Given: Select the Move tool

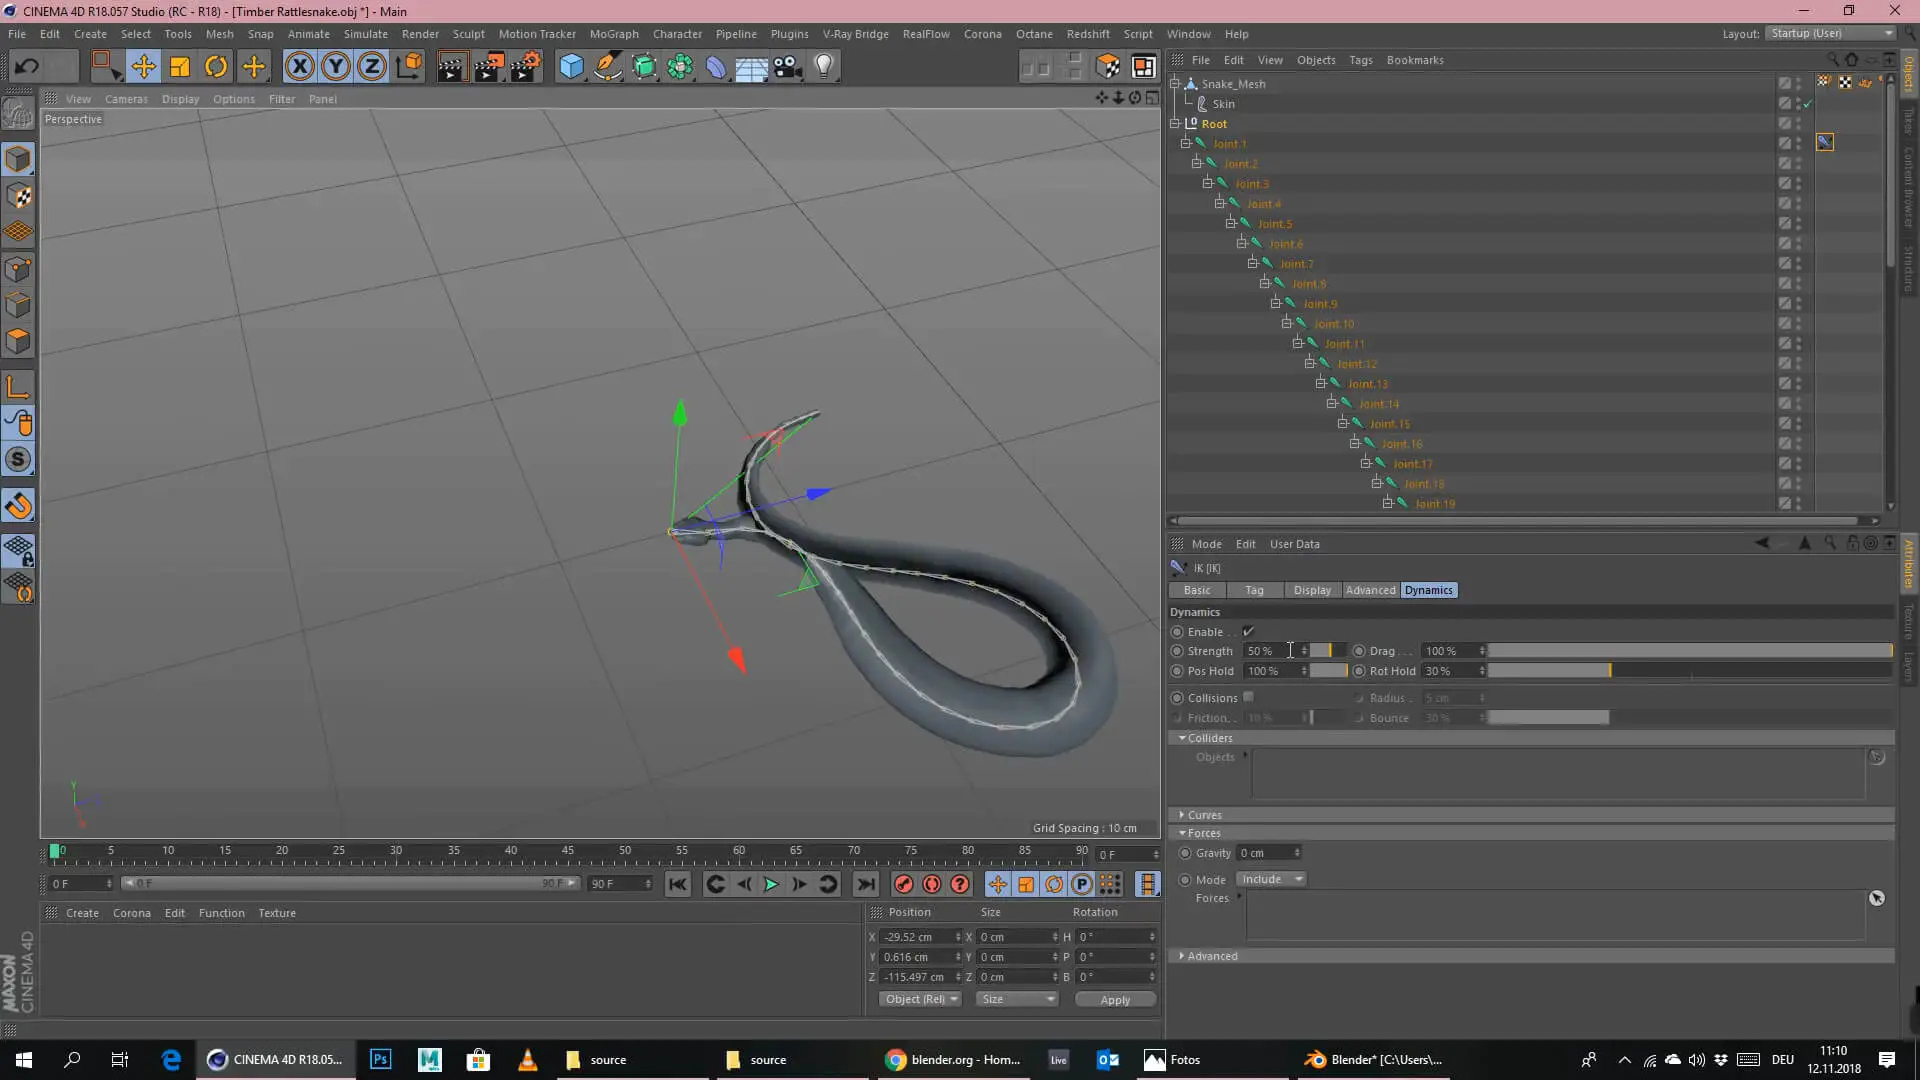Looking at the screenshot, I should pos(143,67).
